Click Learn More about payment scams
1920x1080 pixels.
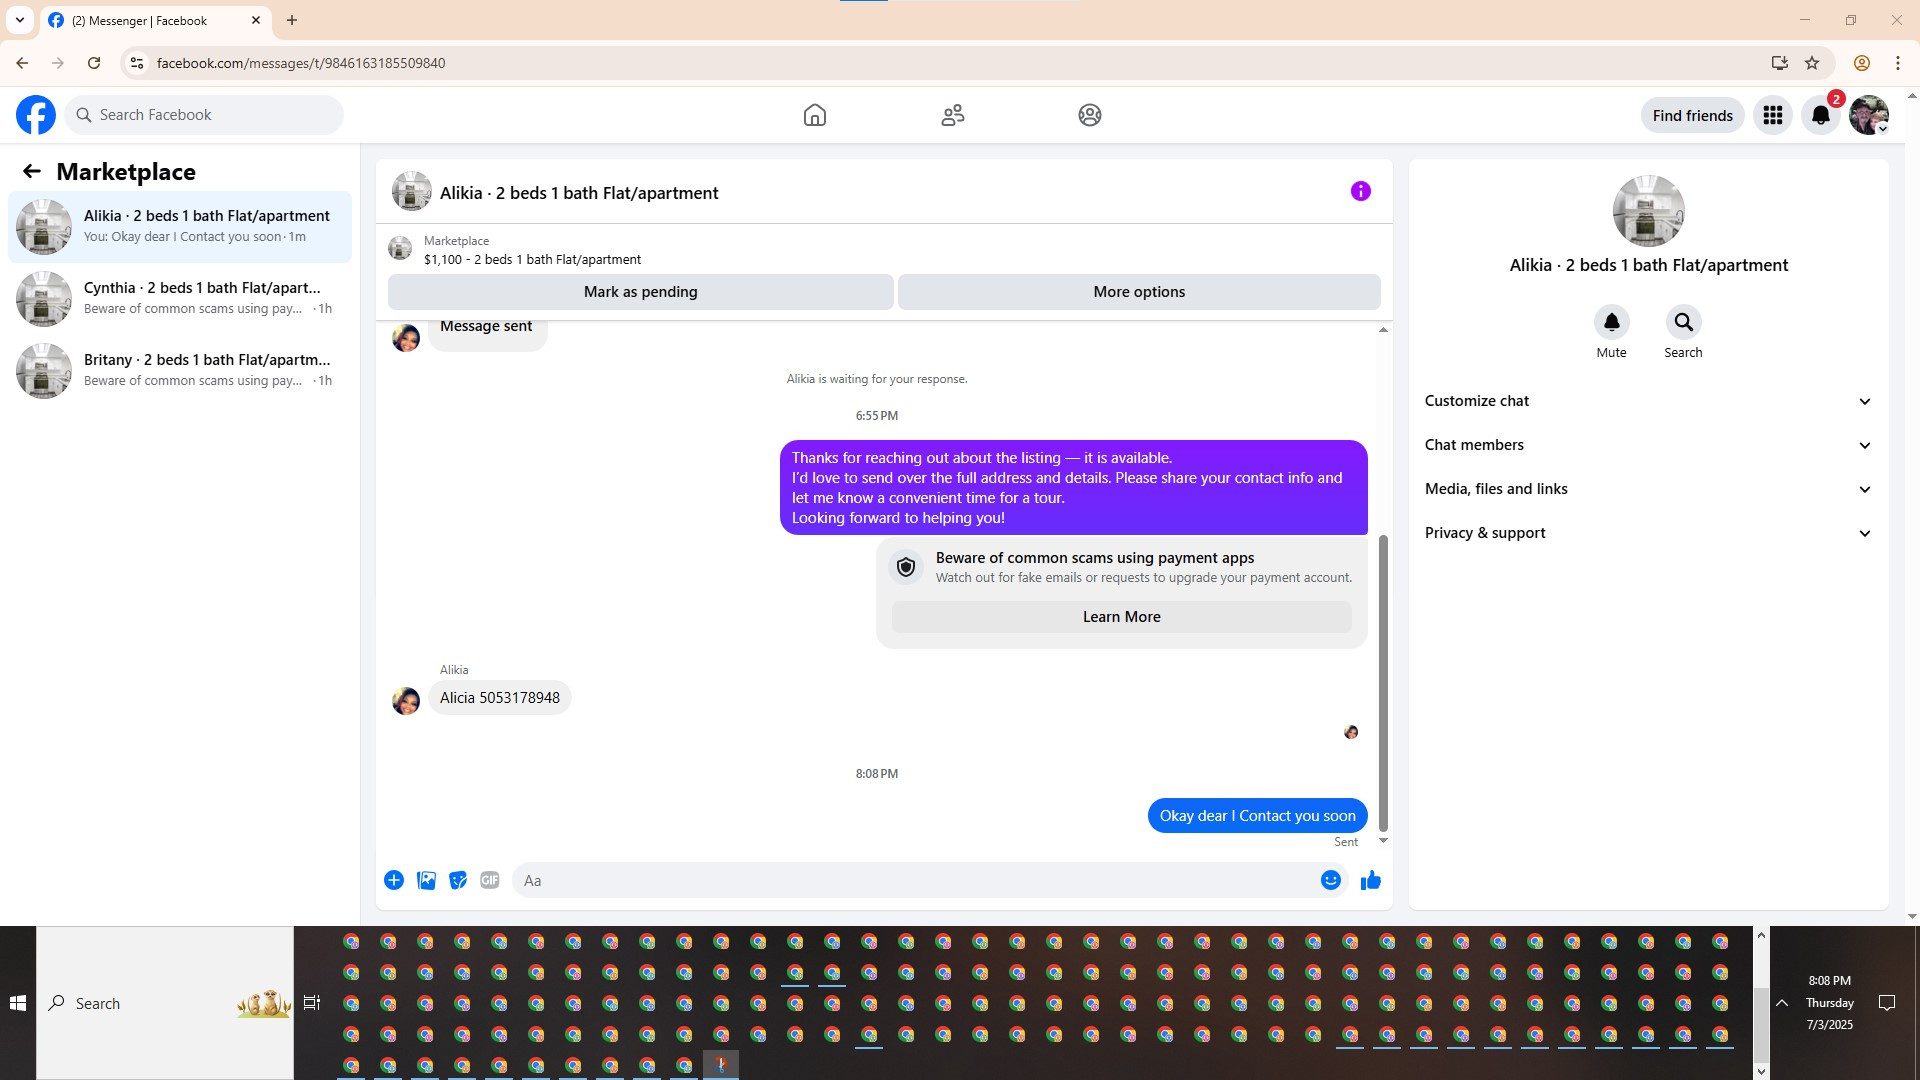coord(1121,617)
